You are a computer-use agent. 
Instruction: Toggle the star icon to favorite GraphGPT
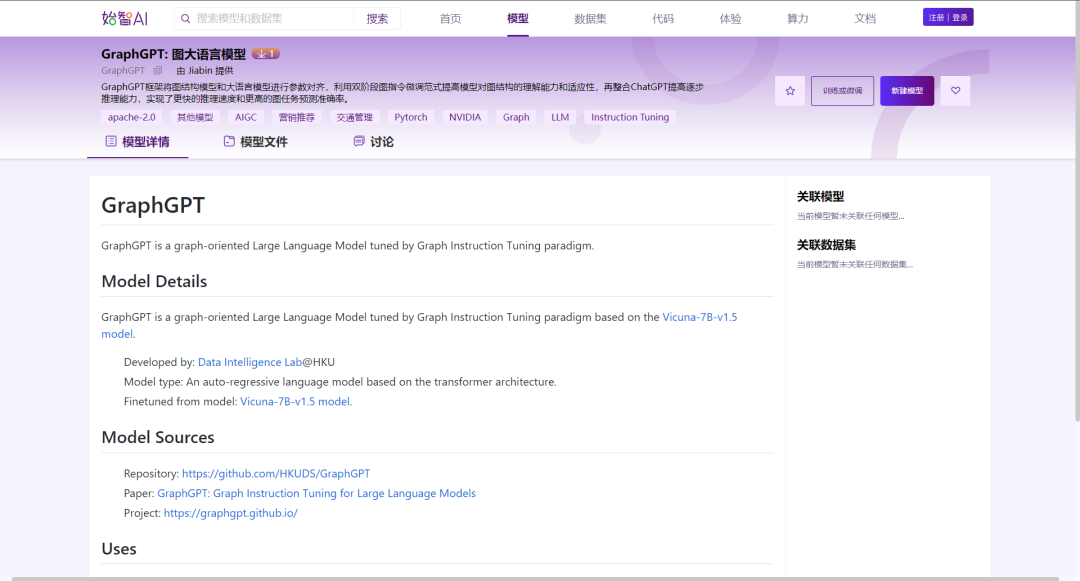click(790, 90)
